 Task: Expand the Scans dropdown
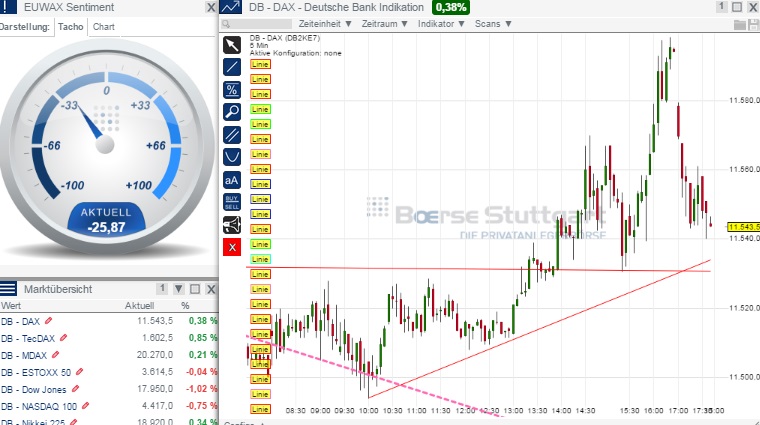(493, 24)
